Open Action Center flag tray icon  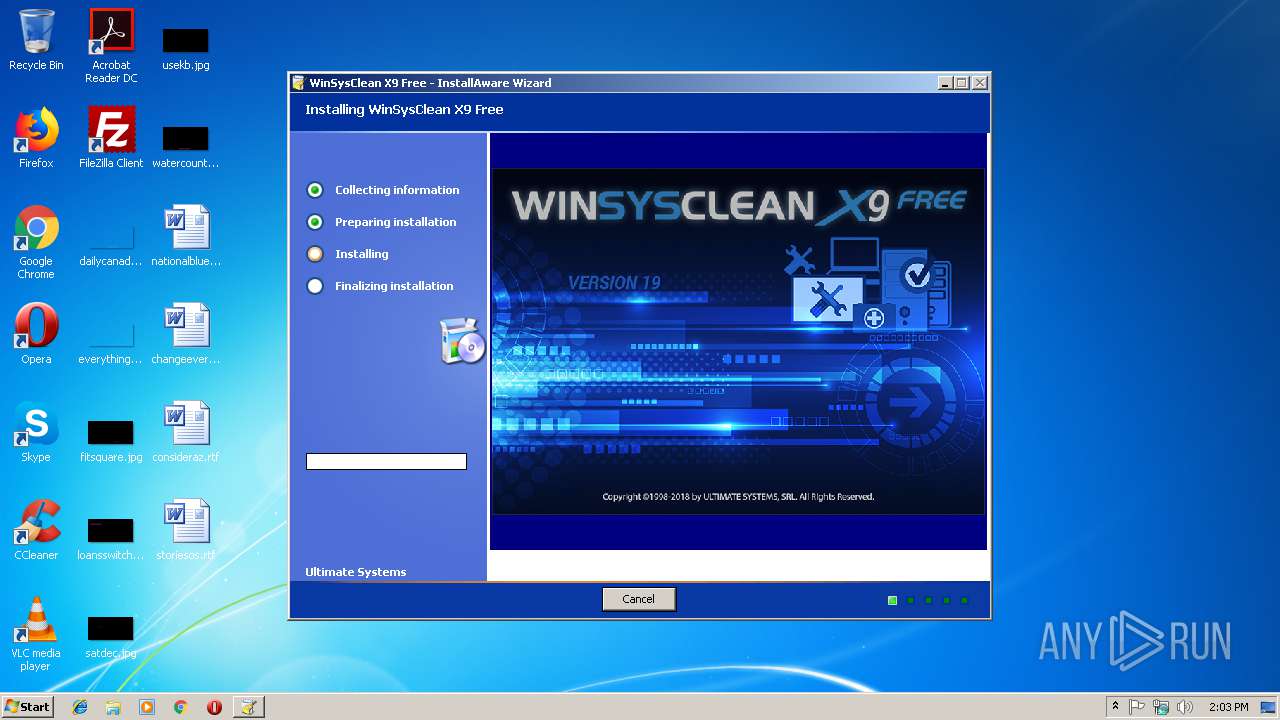pos(1137,707)
